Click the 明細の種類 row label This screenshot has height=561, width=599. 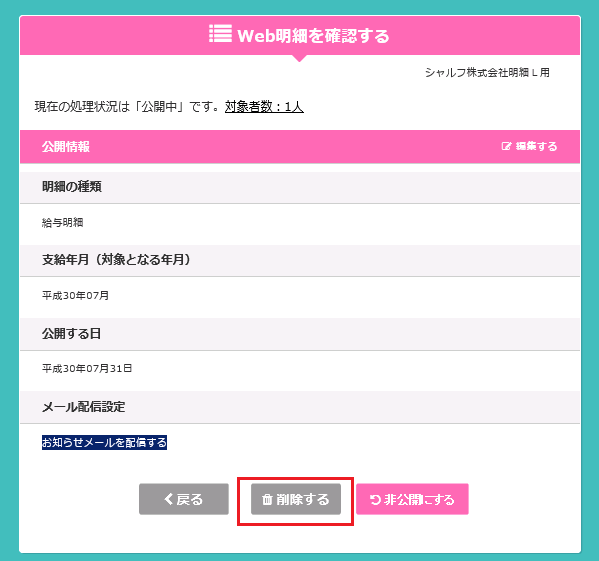(x=72, y=187)
